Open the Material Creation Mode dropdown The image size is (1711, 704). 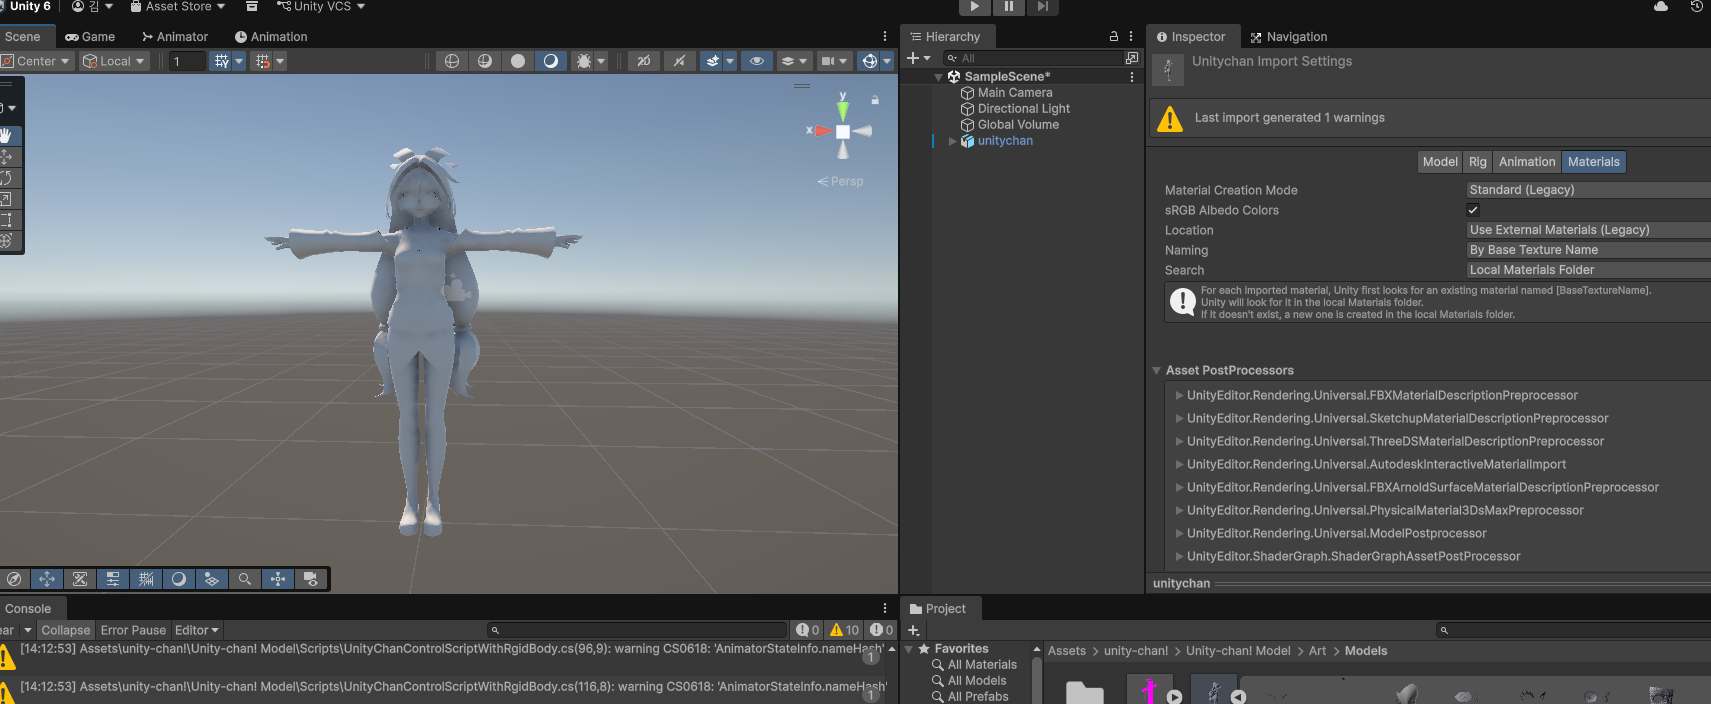1587,190
